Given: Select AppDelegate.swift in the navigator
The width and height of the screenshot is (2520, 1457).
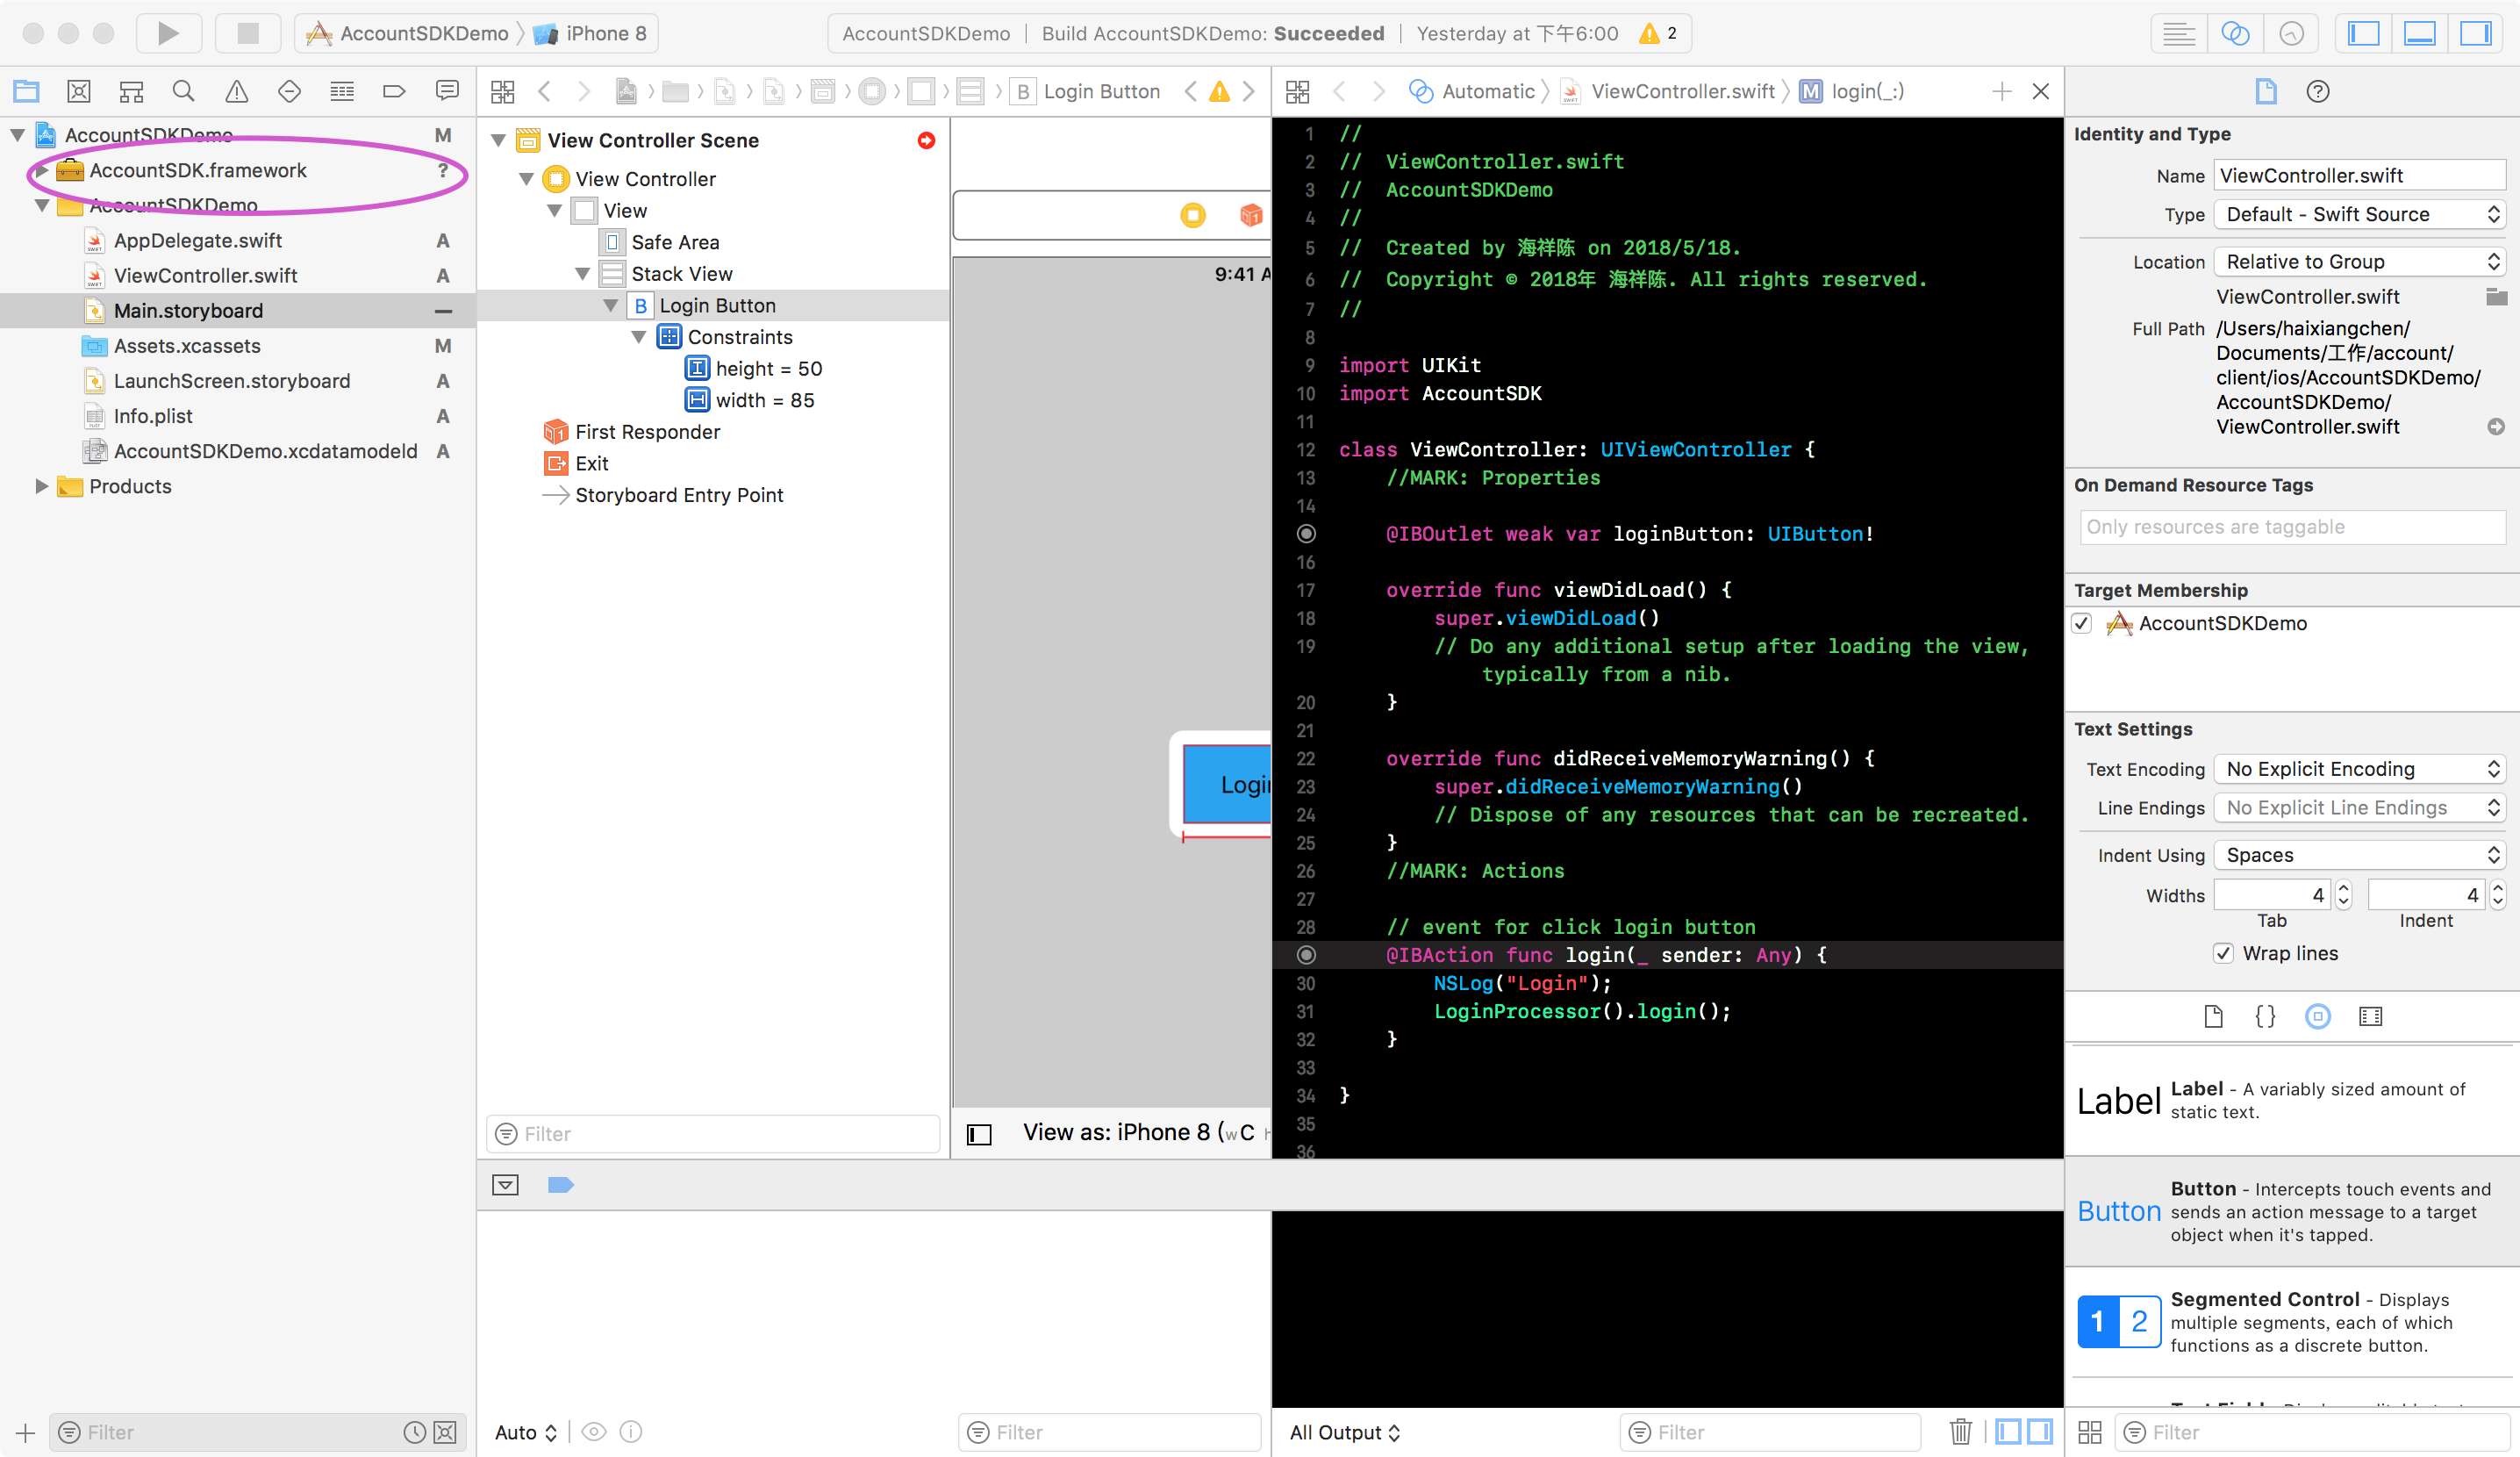Looking at the screenshot, I should pyautogui.click(x=197, y=240).
